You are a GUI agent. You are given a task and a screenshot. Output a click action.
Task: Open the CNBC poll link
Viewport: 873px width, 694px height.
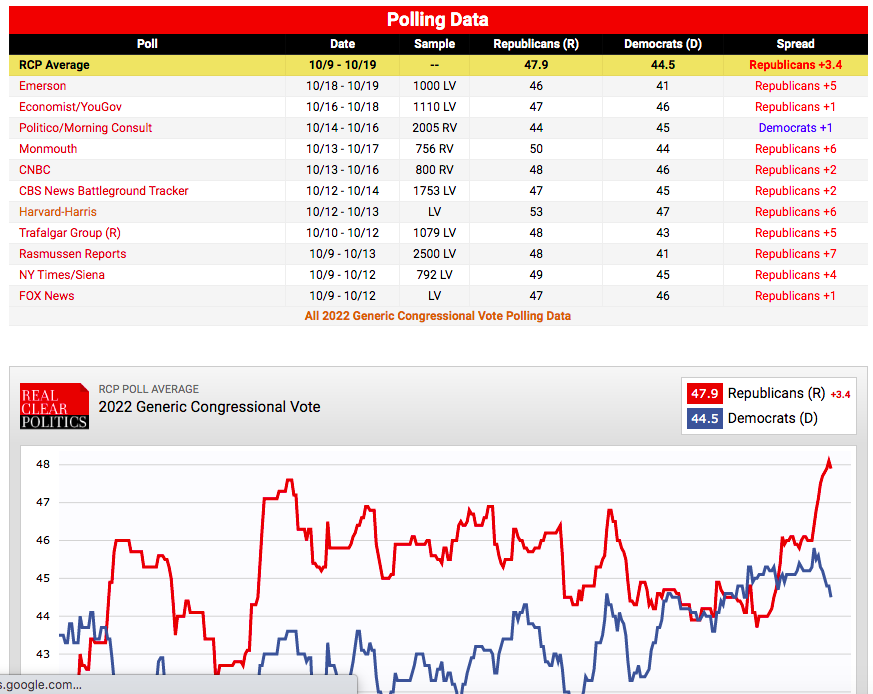[x=35, y=170]
